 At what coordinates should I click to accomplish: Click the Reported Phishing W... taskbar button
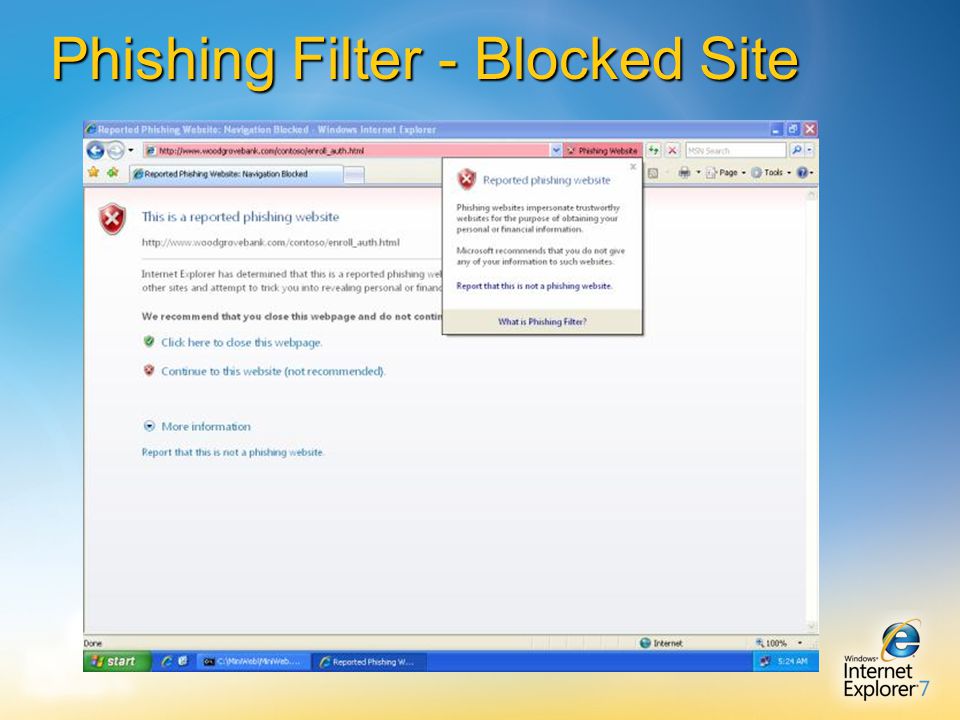(x=369, y=662)
